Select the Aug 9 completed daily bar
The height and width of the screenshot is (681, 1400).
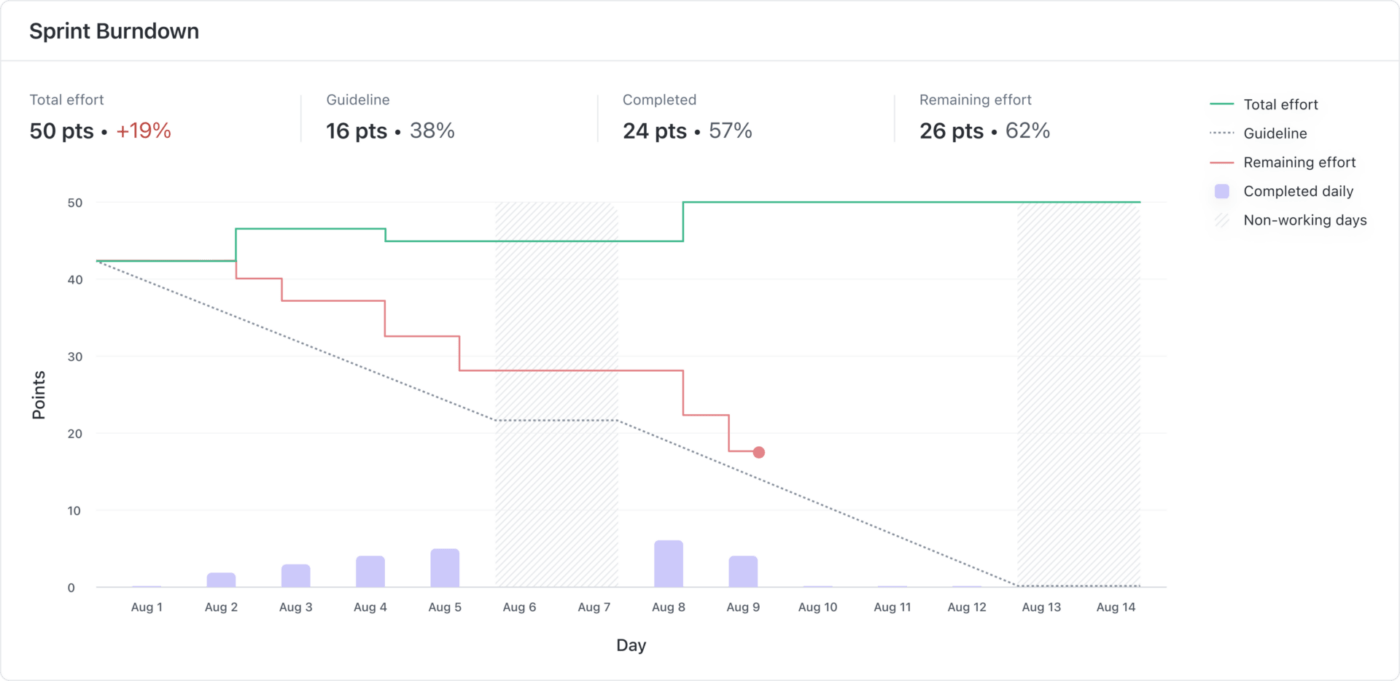pos(743,572)
